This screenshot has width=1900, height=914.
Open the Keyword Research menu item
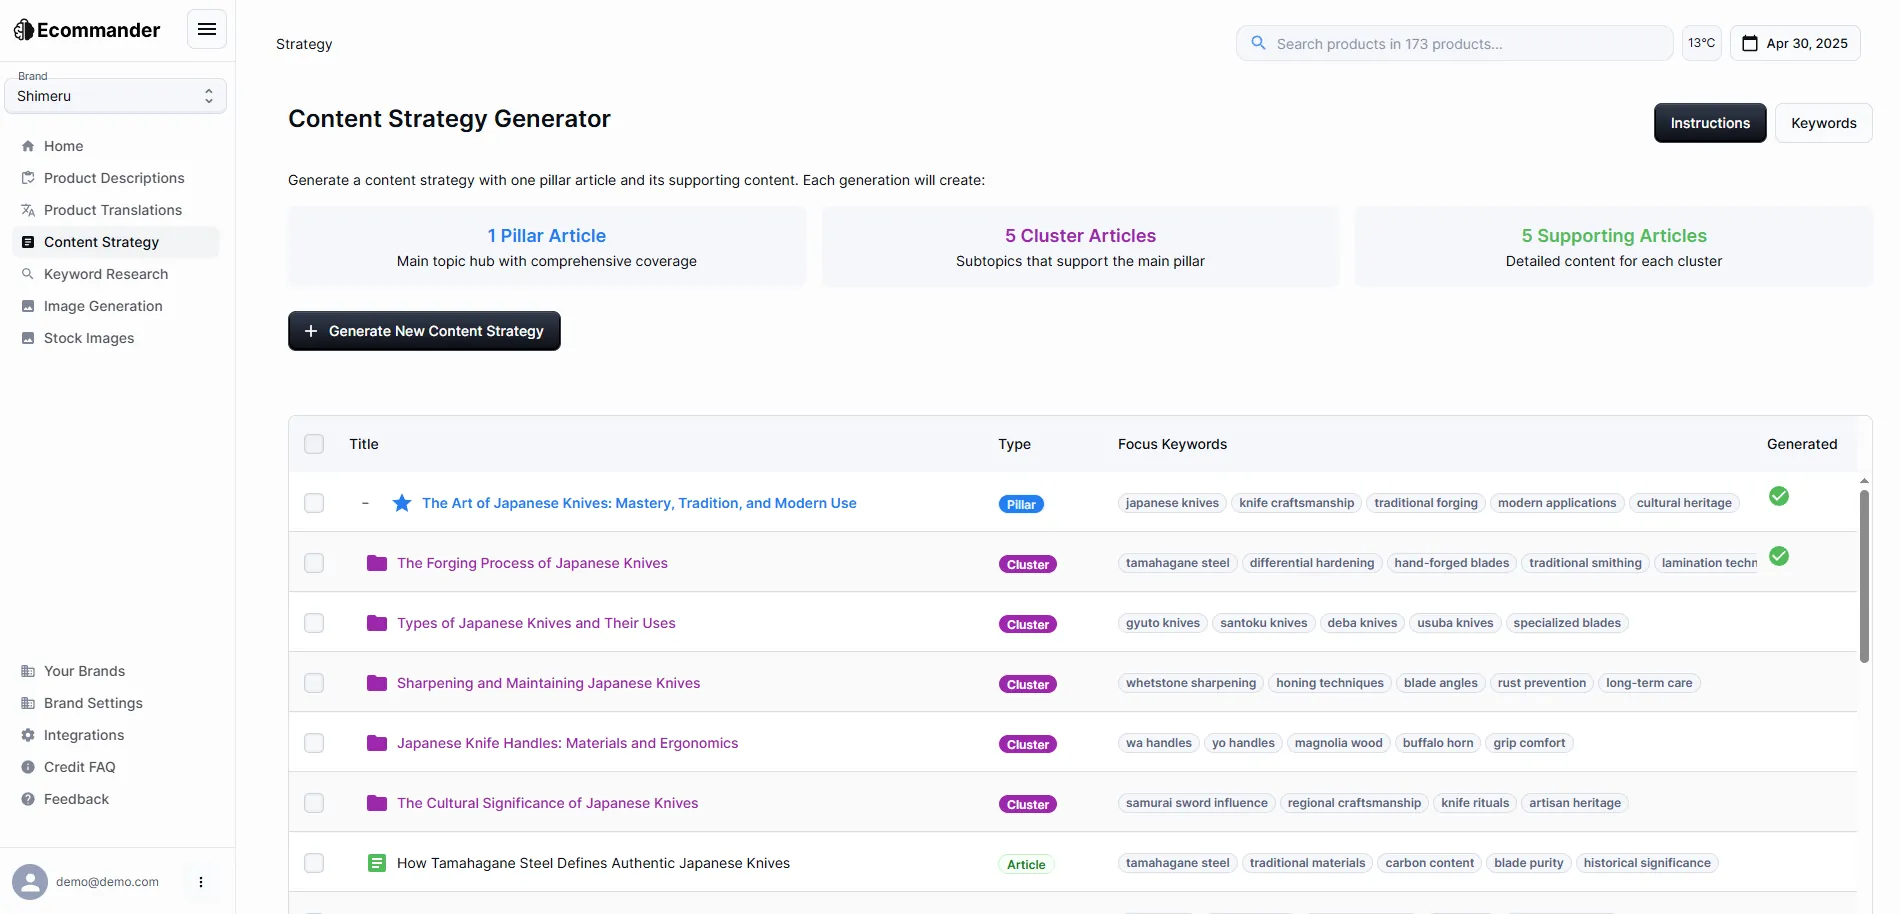pyautogui.click(x=106, y=274)
